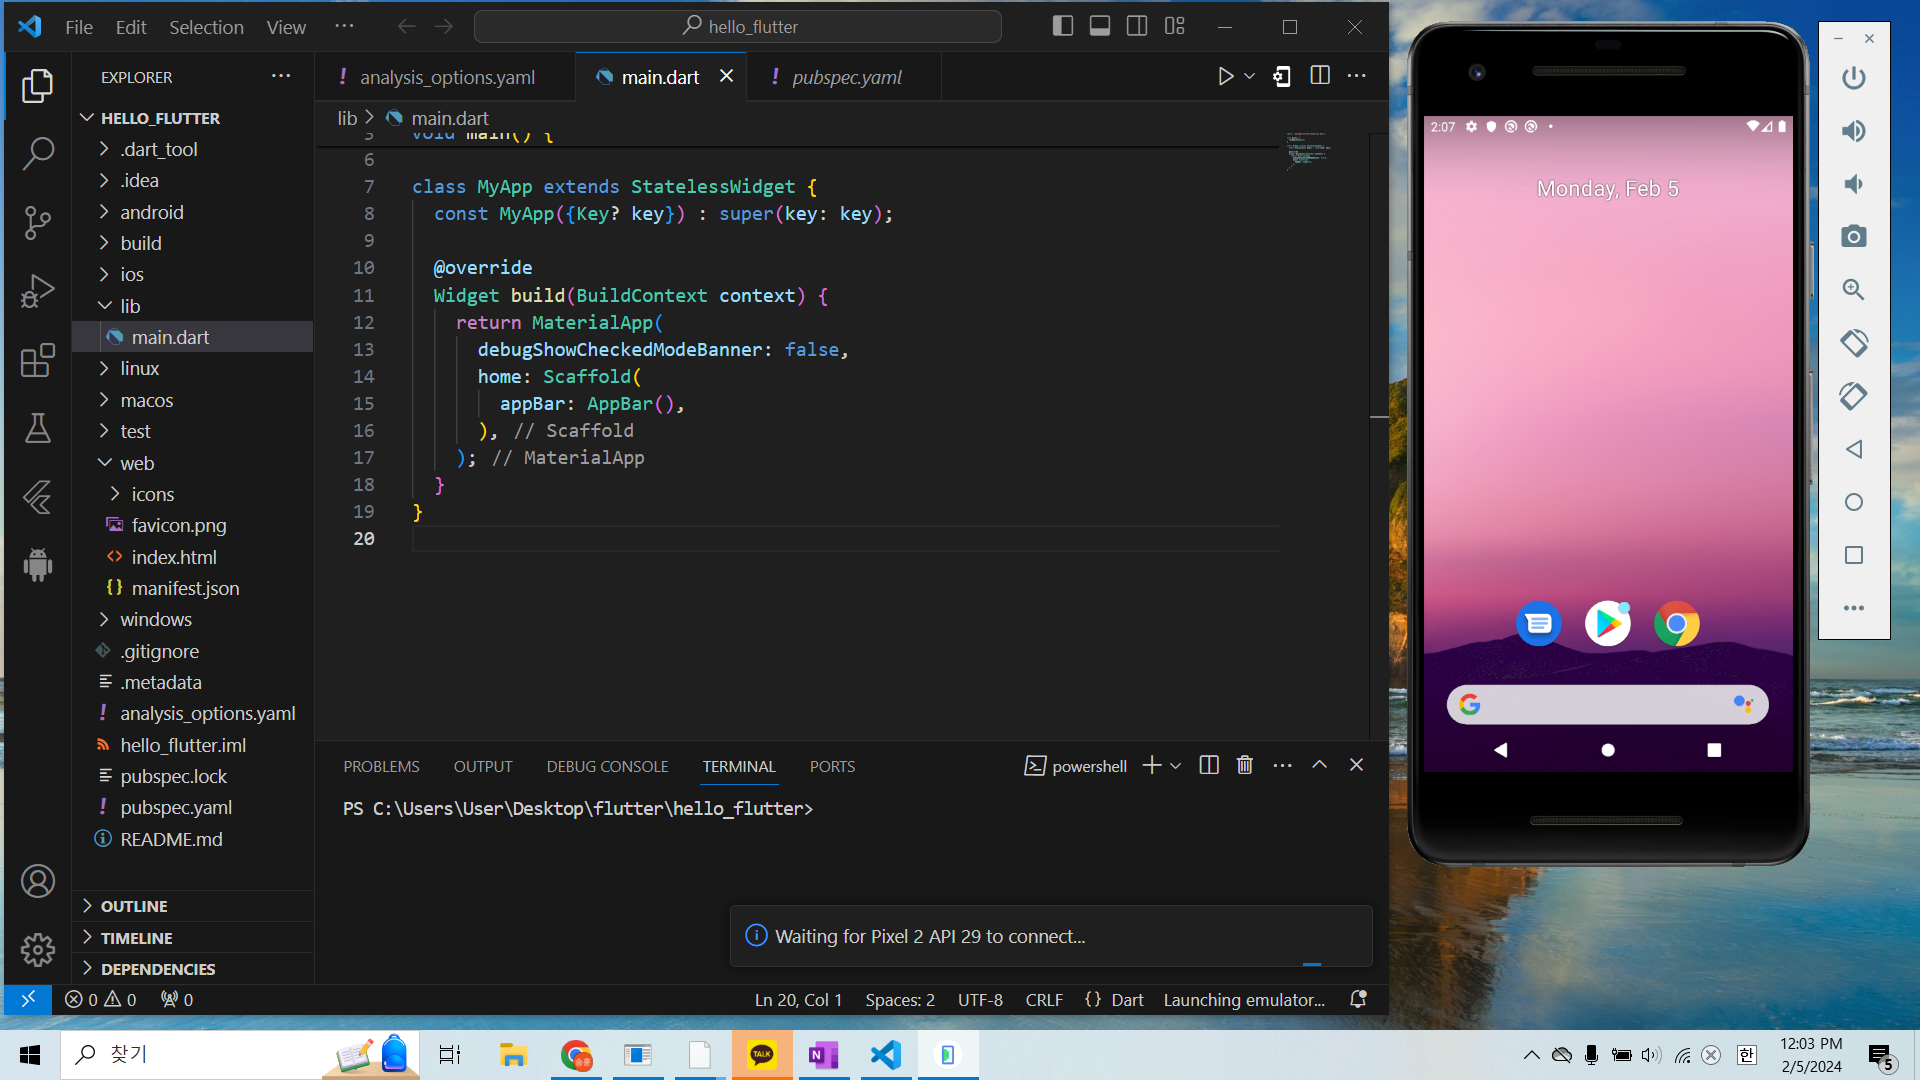This screenshot has width=1920, height=1080.
Task: Open the launch profile dropdown beside new terminal
Action: pyautogui.click(x=1176, y=766)
